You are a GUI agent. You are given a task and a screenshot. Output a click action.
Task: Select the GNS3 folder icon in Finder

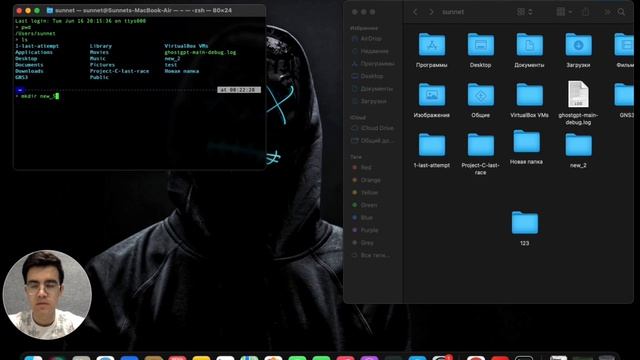tap(624, 95)
